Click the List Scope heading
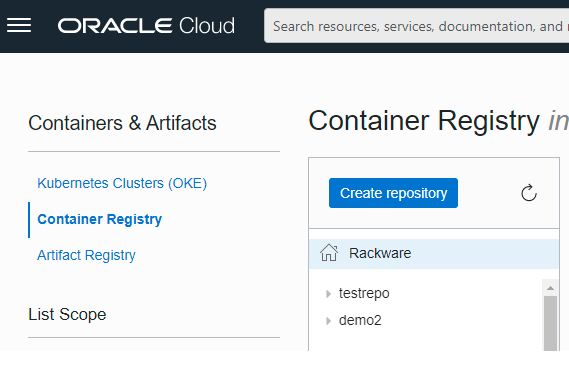The height and width of the screenshot is (370, 569). 67,314
